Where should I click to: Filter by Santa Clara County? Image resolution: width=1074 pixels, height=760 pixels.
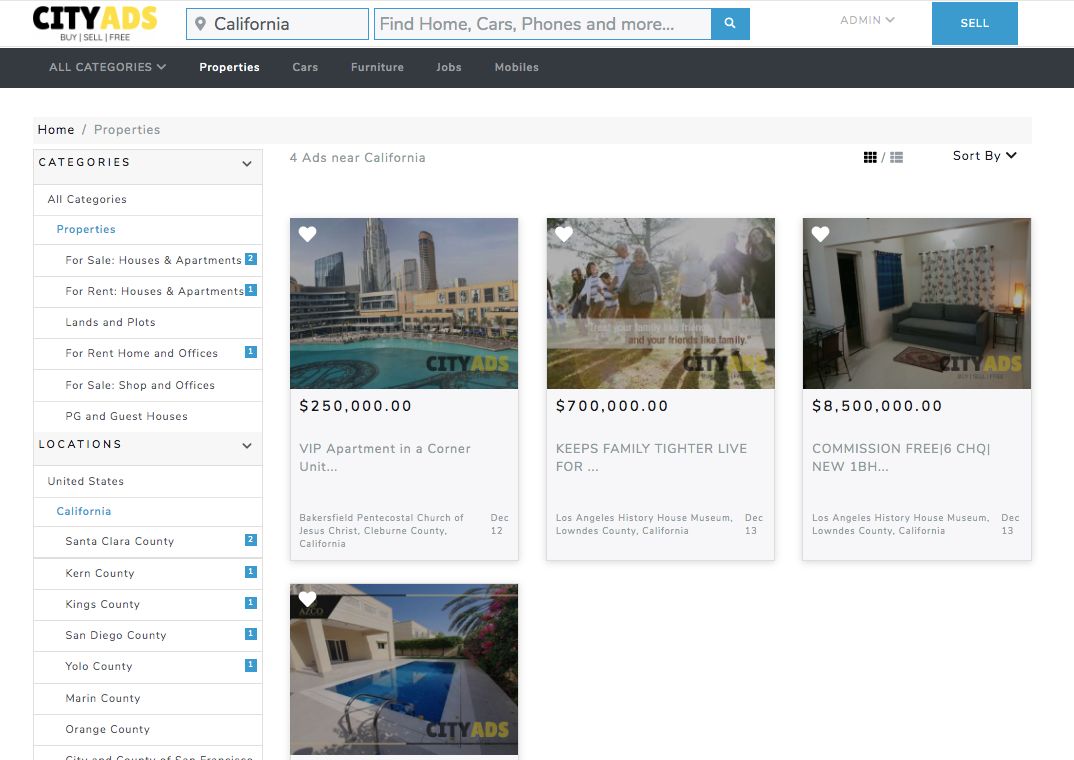[120, 541]
